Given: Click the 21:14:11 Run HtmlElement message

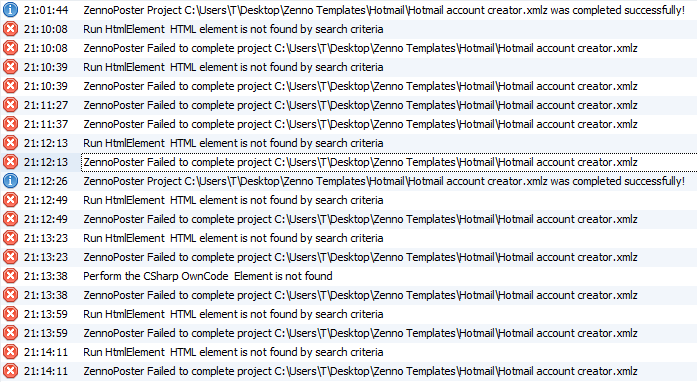Looking at the screenshot, I should [x=233, y=352].
